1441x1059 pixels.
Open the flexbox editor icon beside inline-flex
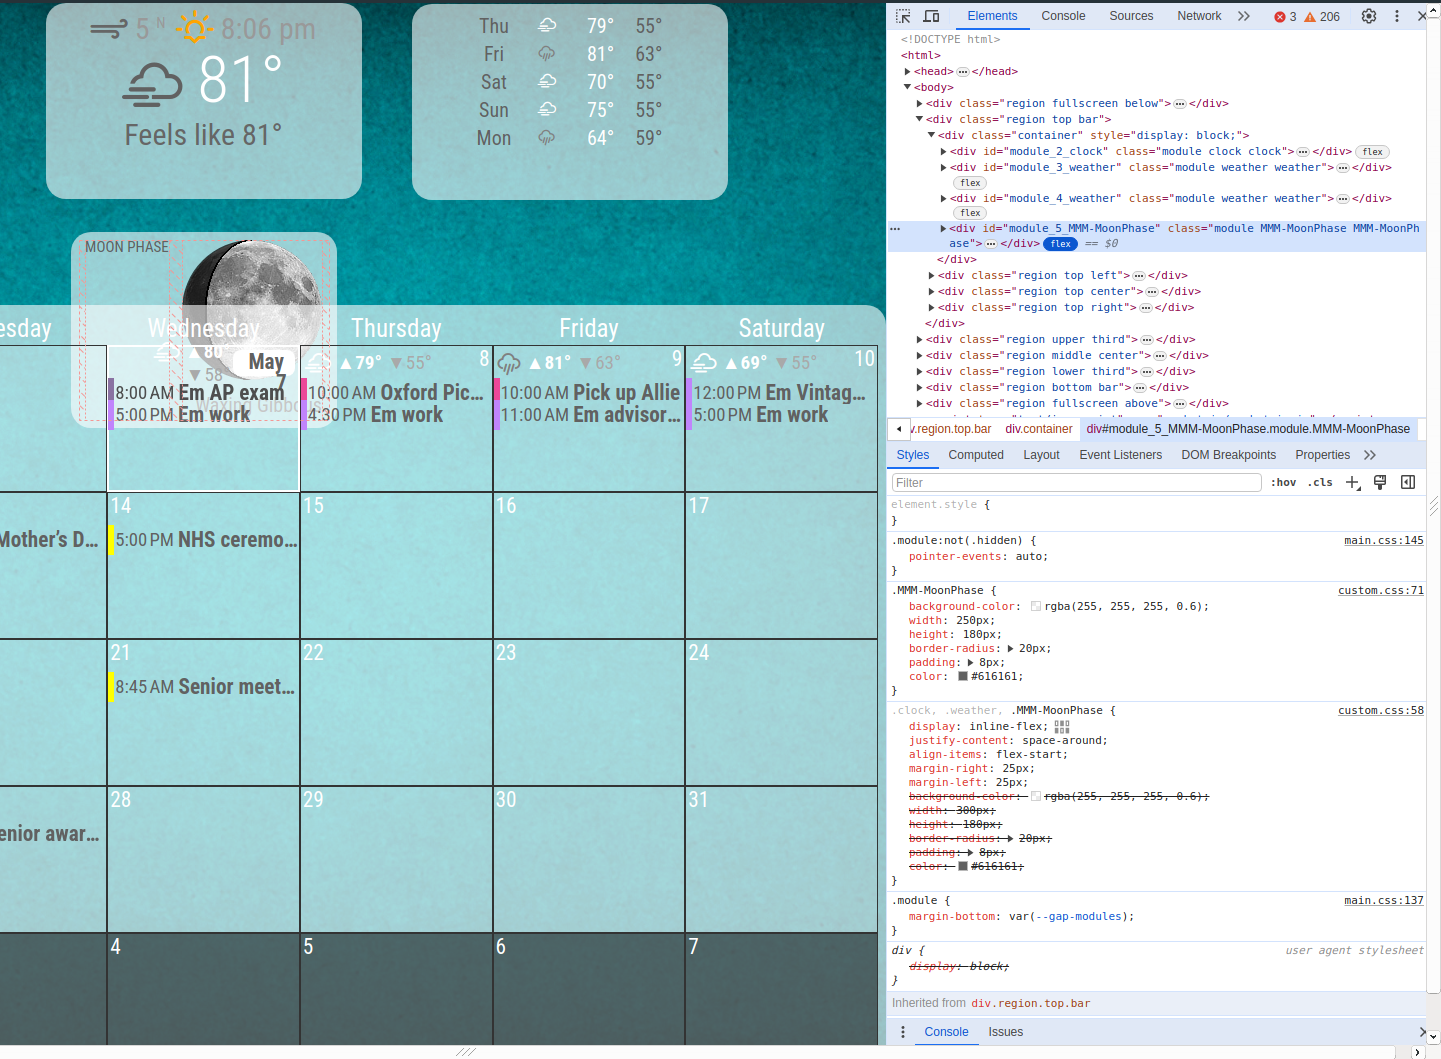click(x=1062, y=727)
